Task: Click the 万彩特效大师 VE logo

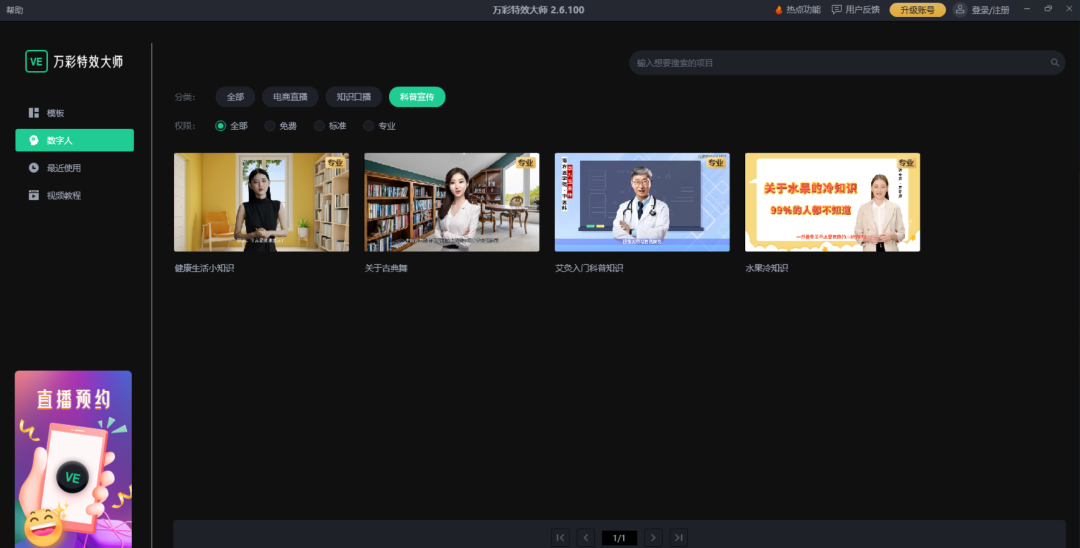Action: point(36,62)
